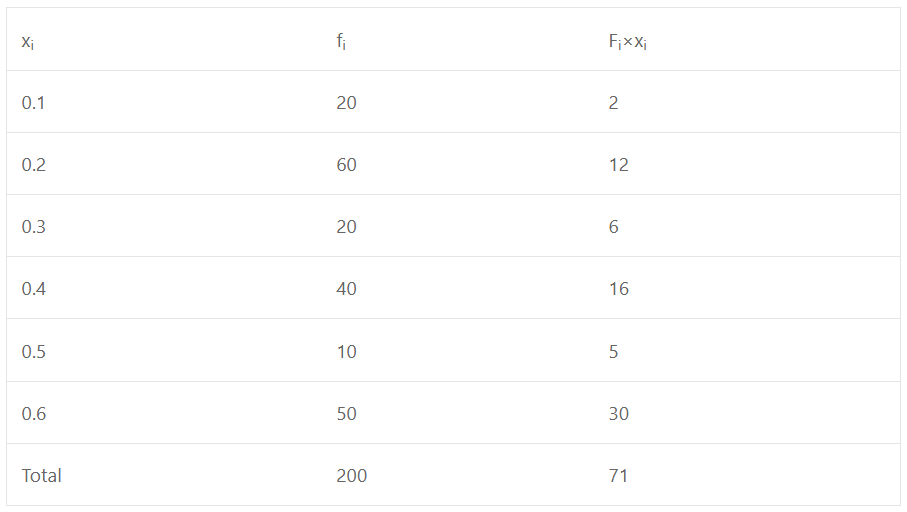Select the product value 5

[x=613, y=352]
